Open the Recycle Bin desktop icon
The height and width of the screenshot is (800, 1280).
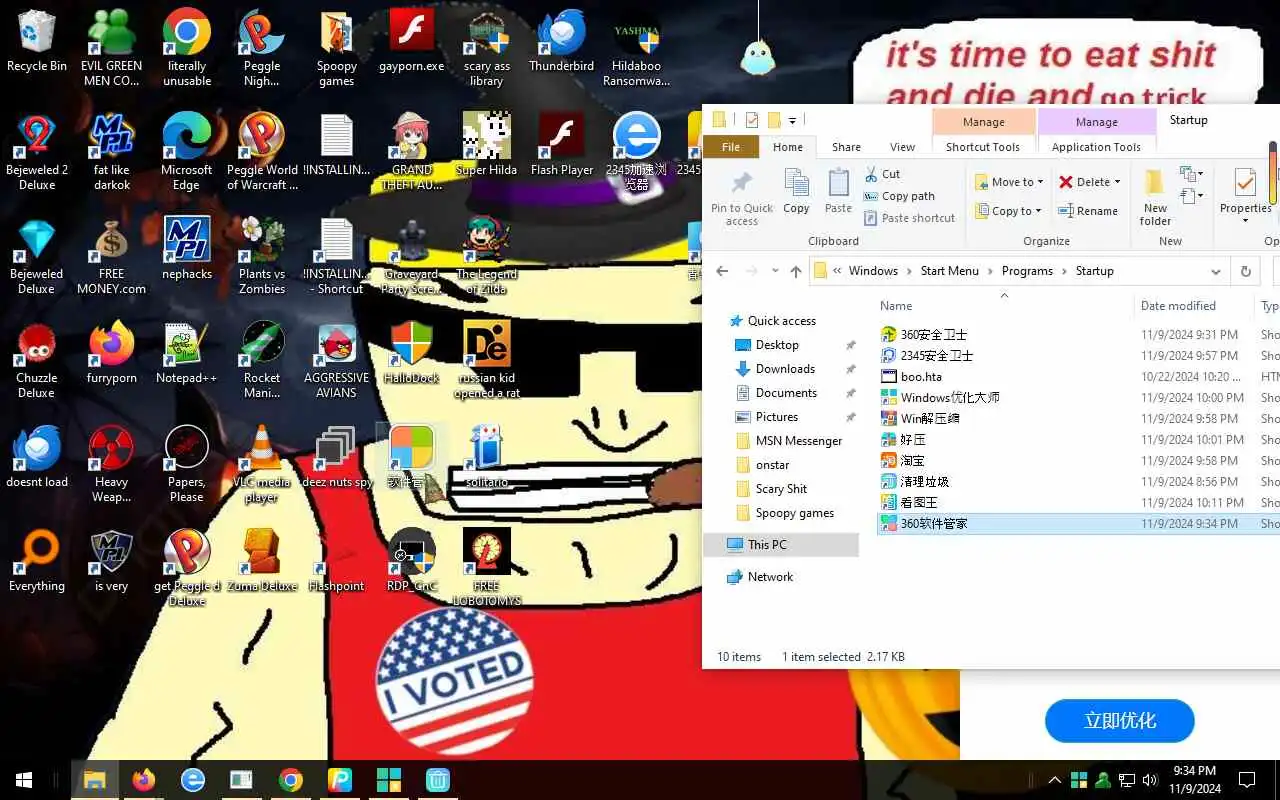point(37,42)
